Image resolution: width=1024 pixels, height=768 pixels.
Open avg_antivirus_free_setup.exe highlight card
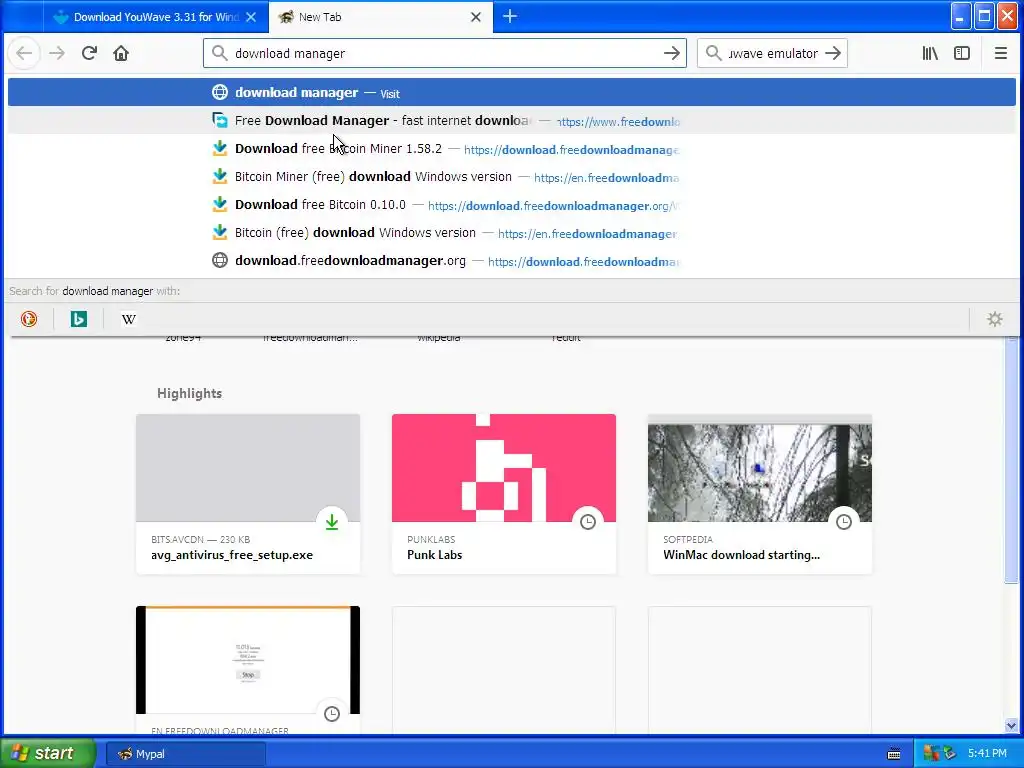248,494
